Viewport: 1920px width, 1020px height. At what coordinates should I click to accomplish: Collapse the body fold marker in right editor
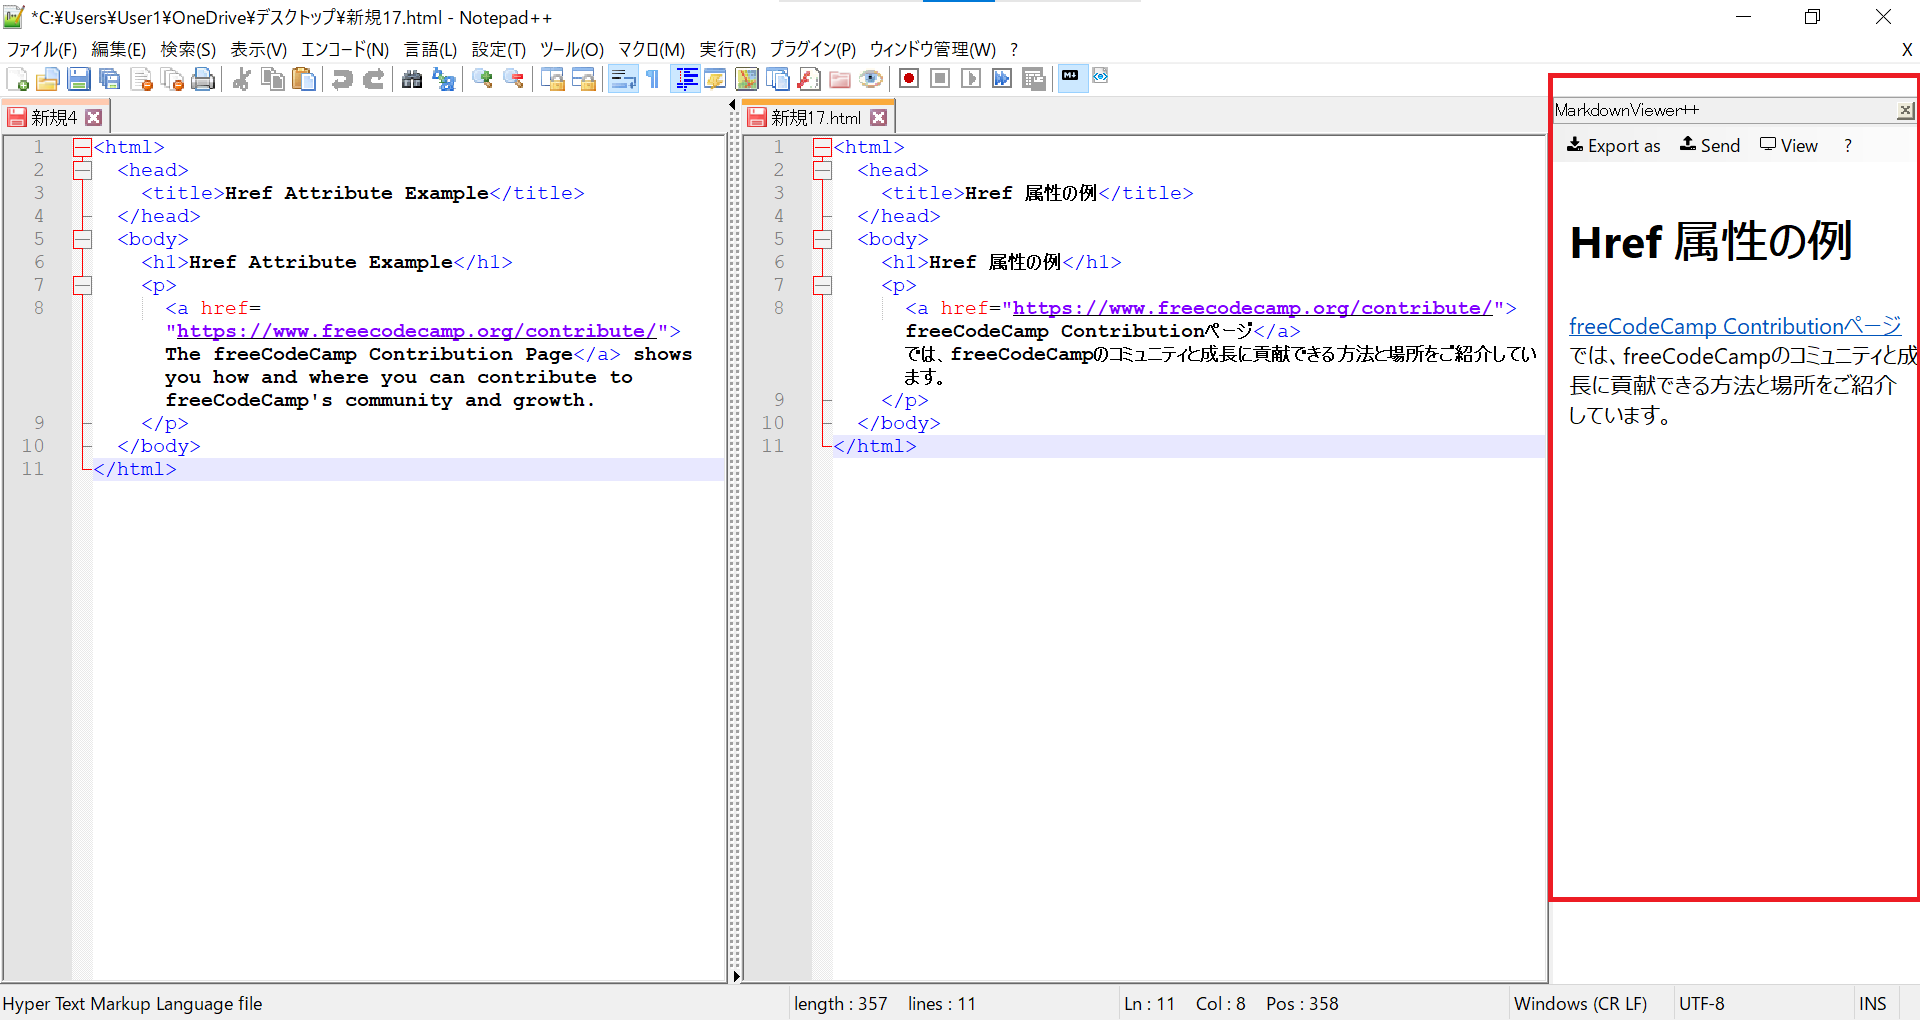point(822,240)
